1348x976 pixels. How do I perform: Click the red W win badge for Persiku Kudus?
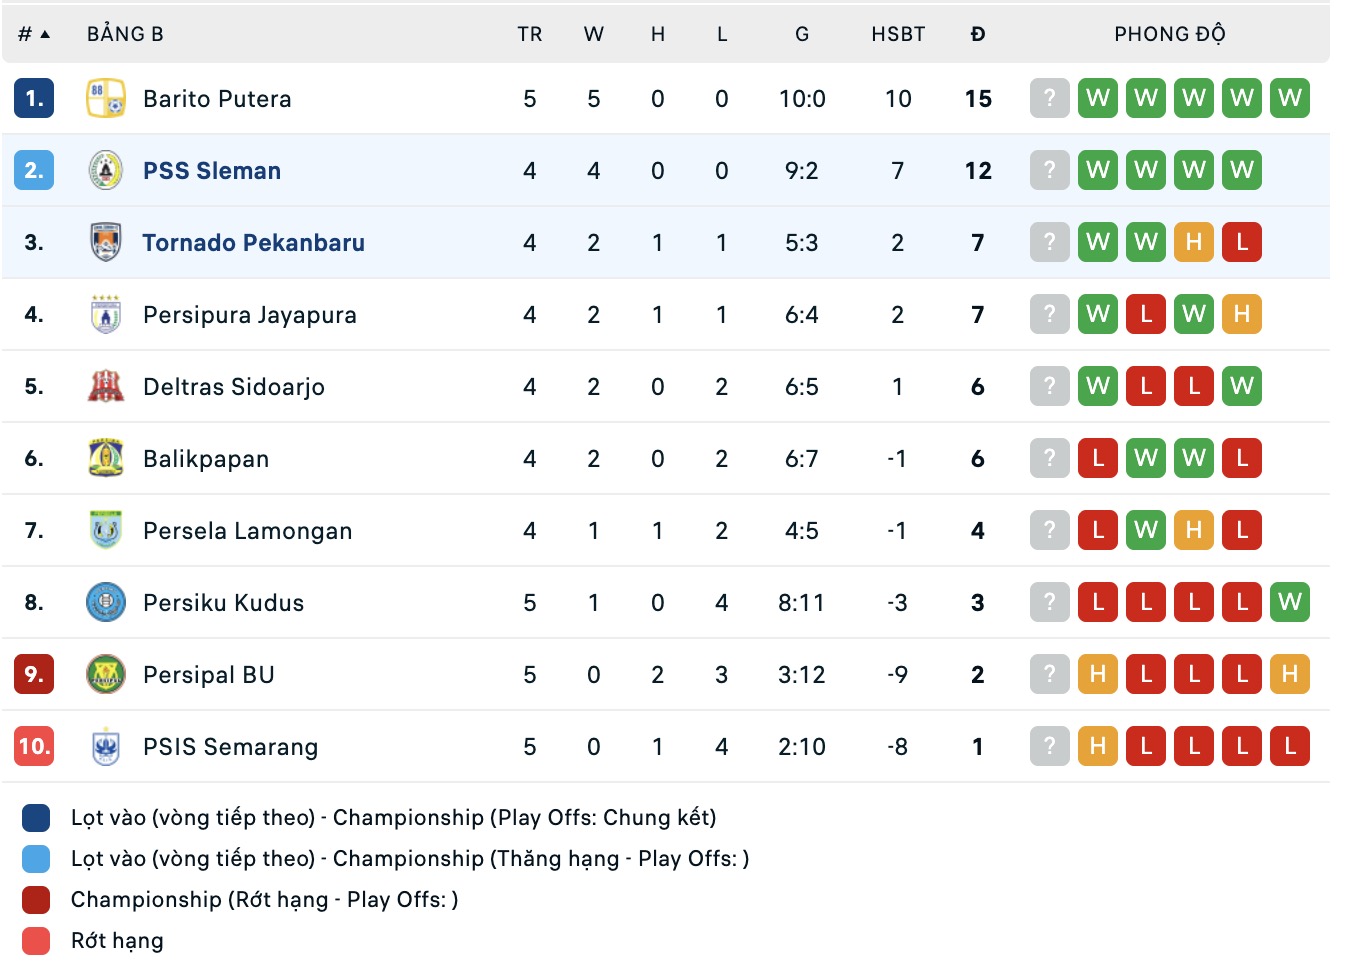1290,602
